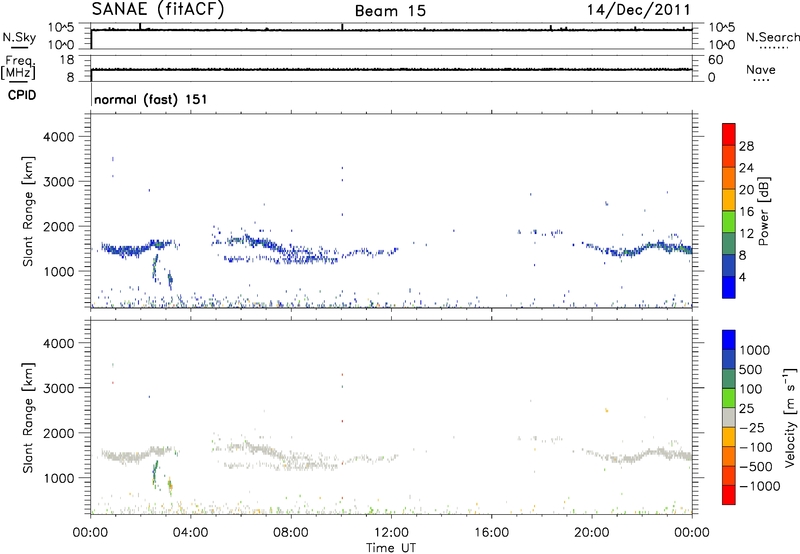The image size is (800, 554).
Task: Click 1000 km tick in velocity panel
Action: [x=58, y=478]
